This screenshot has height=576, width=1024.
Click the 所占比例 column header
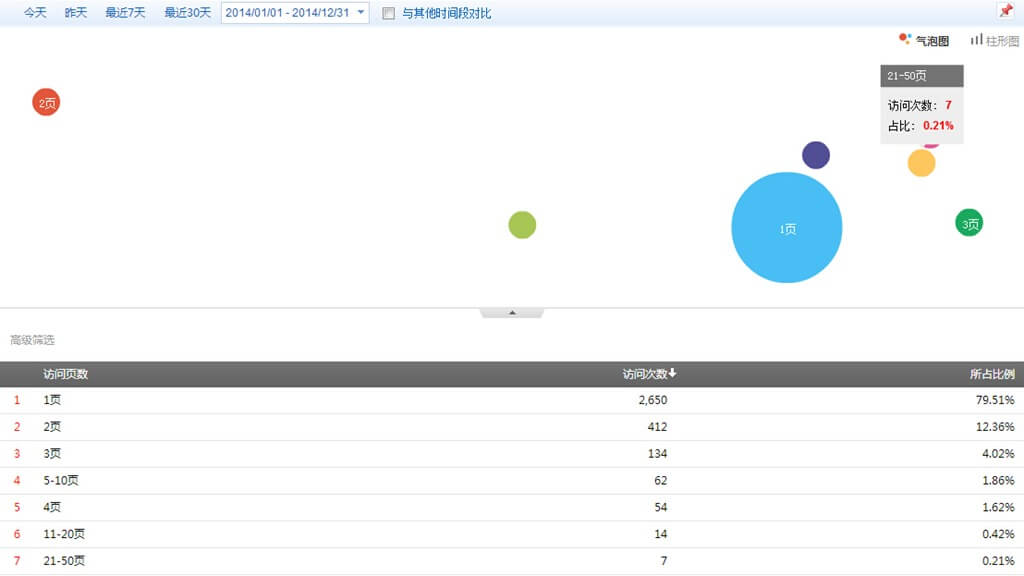(992, 374)
